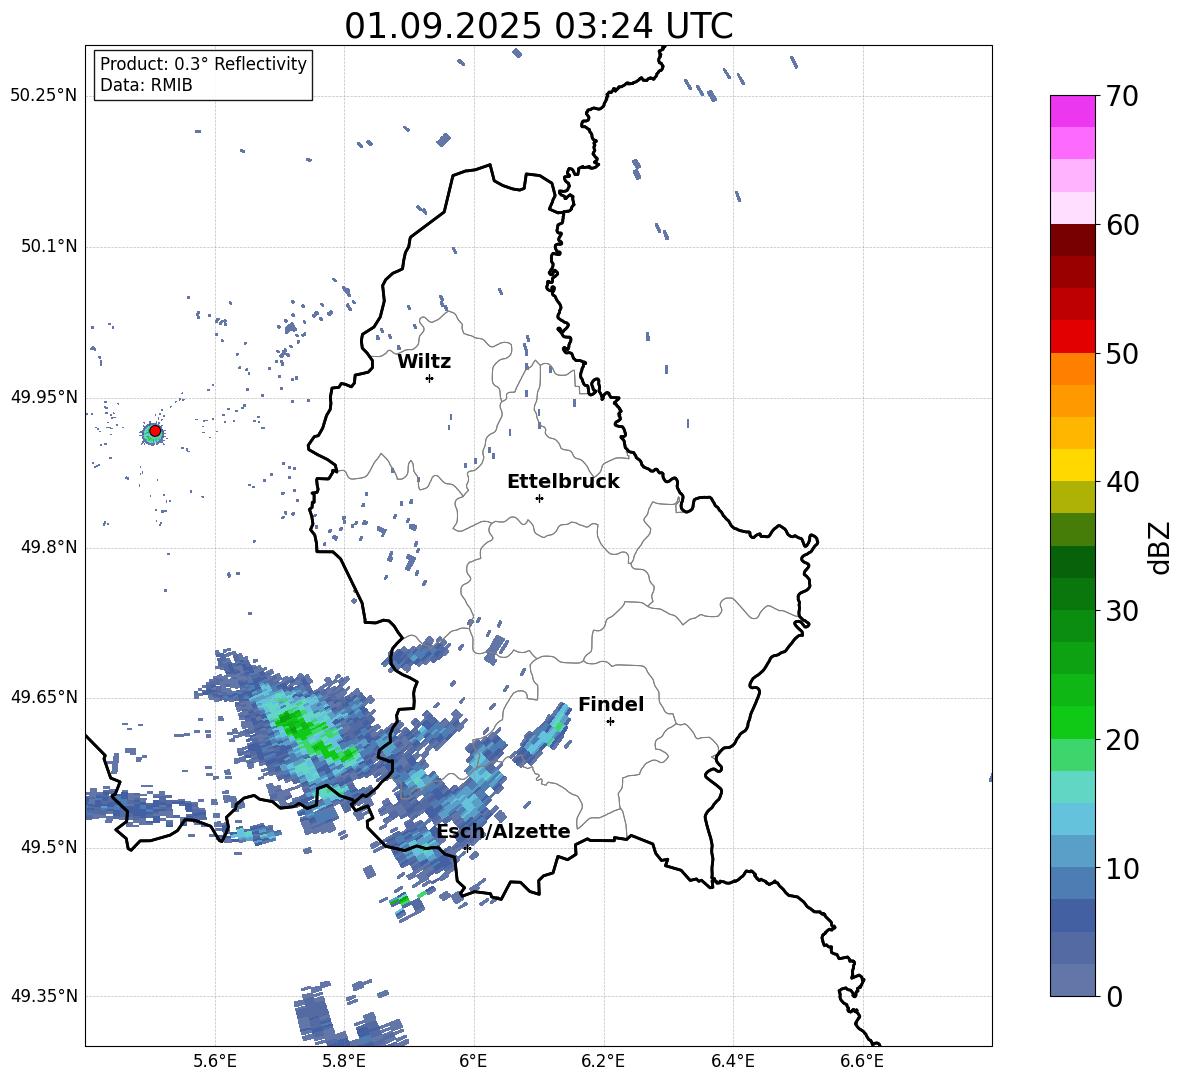The image size is (1184, 1081).
Task: Click the 6.6°E longitude label
Action: pyautogui.click(x=862, y=1061)
